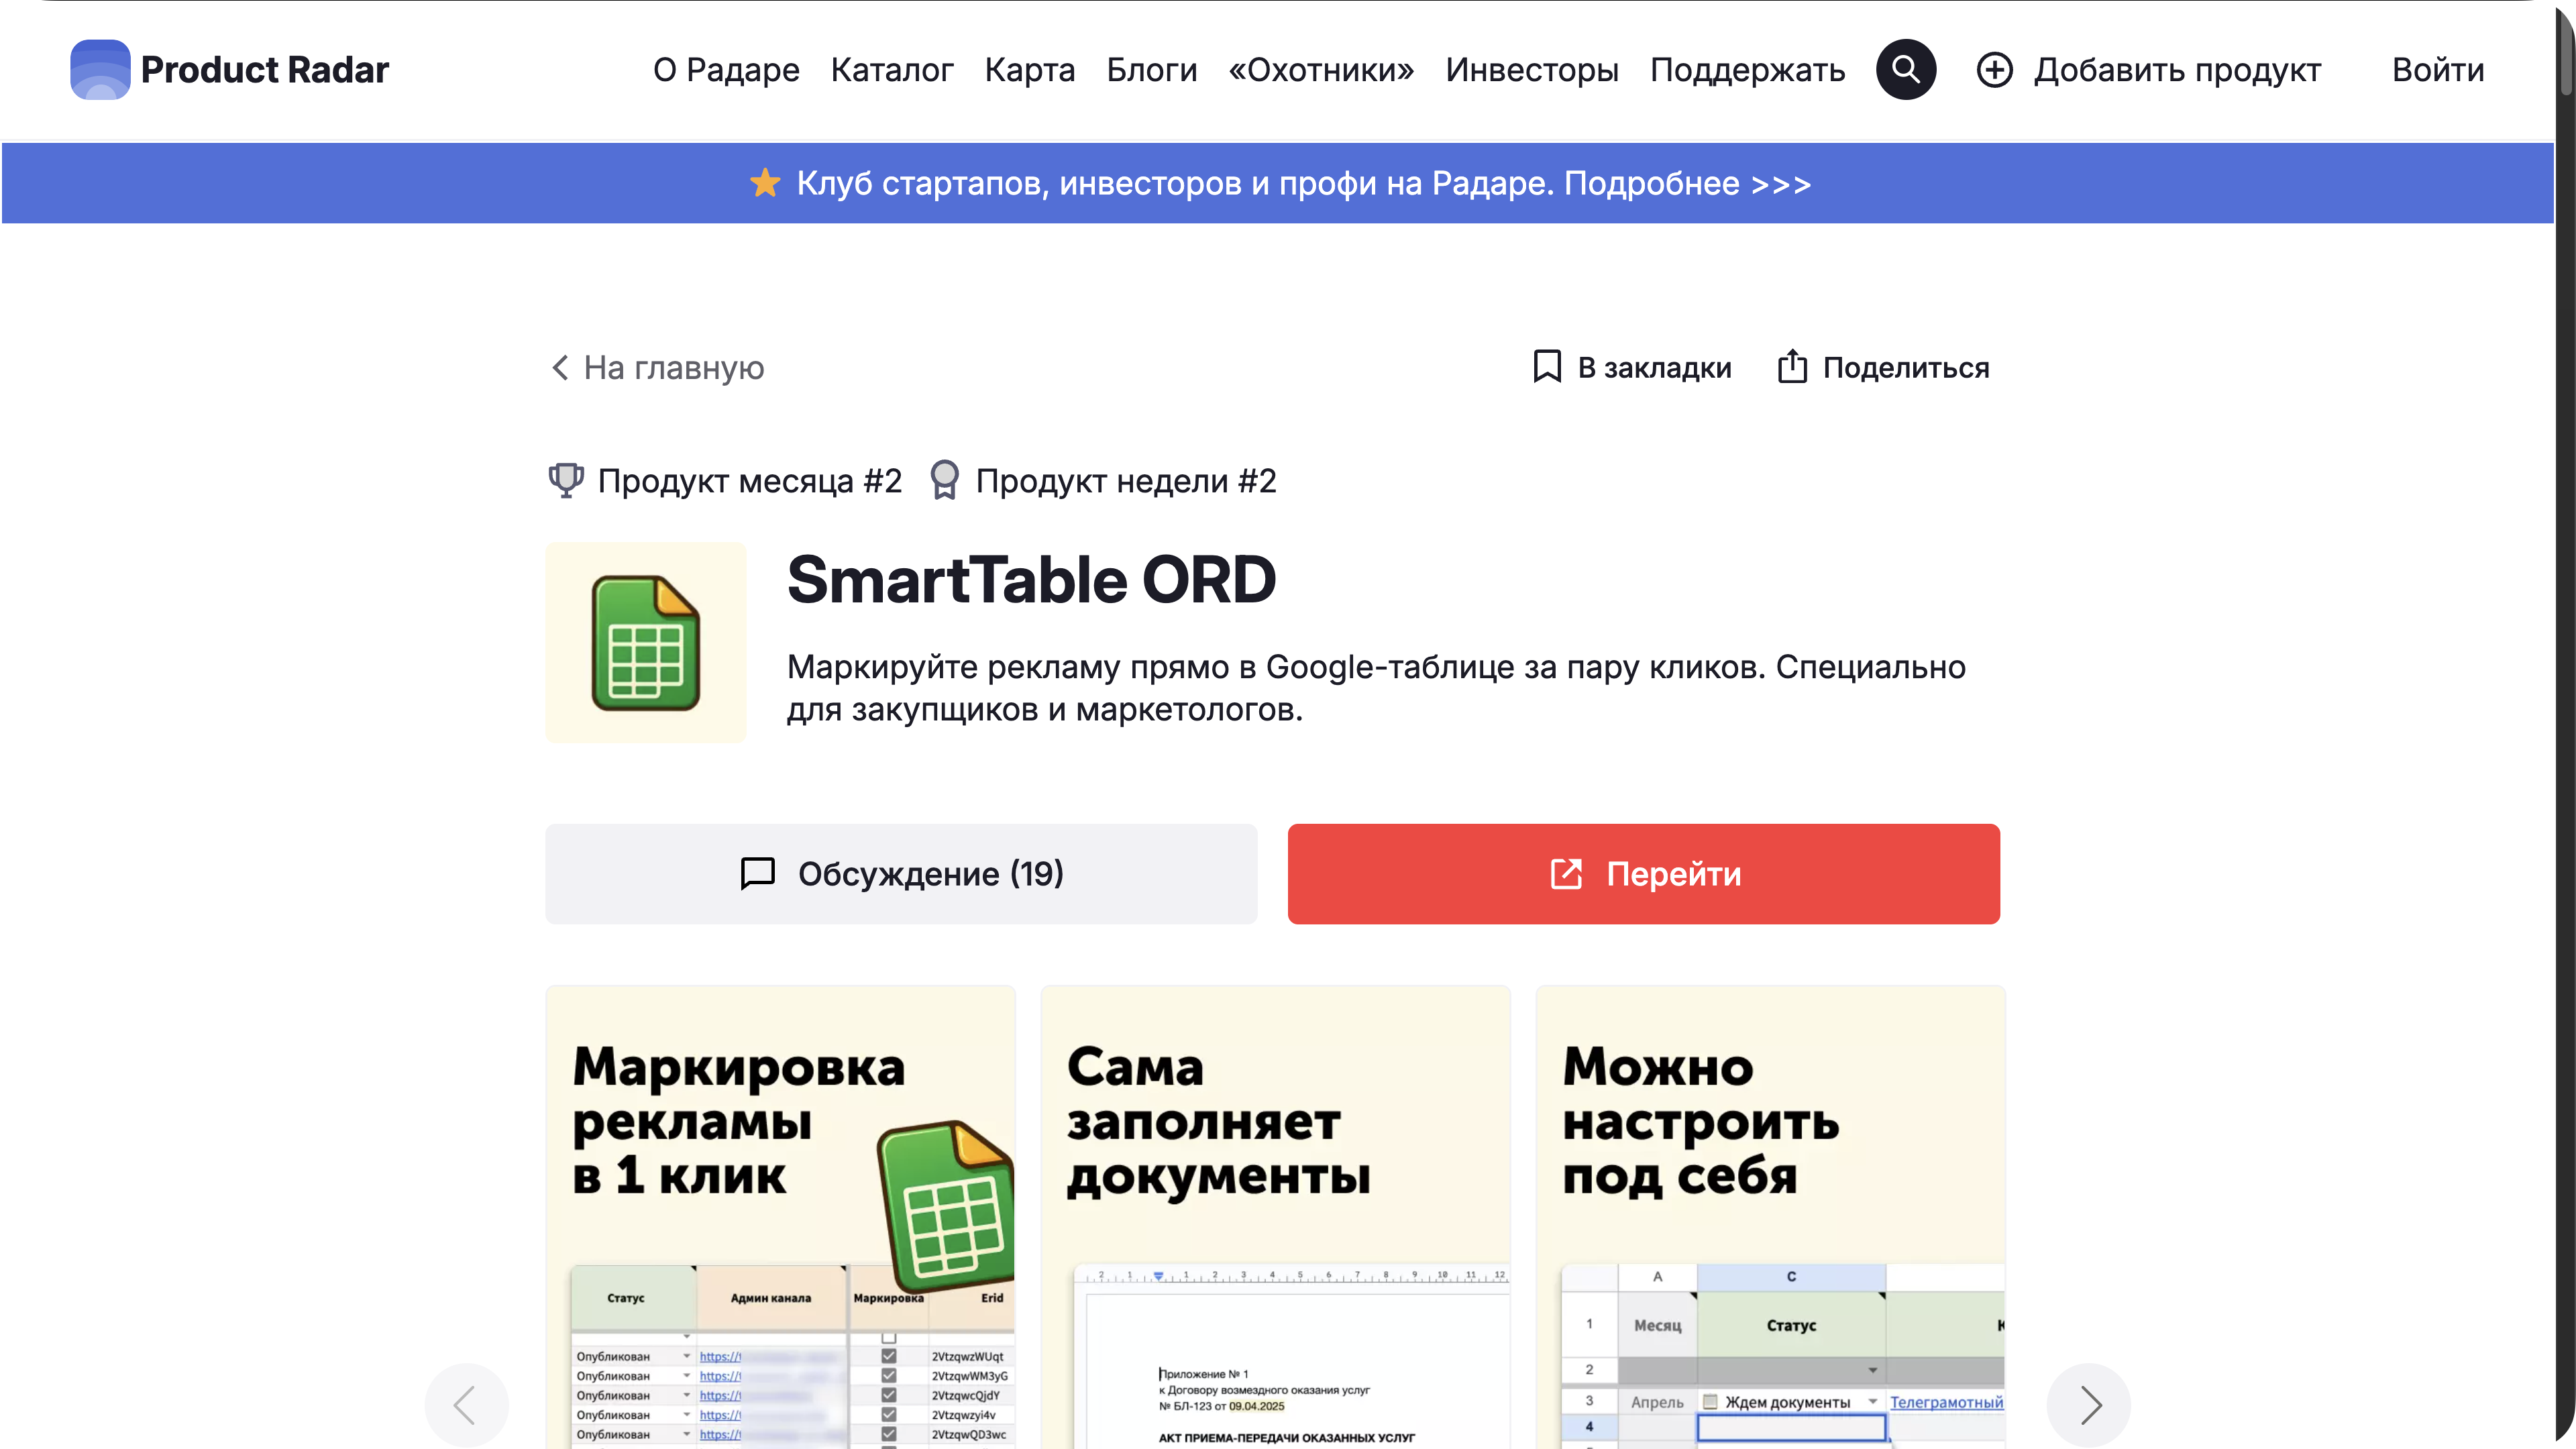Click the 'Войти' login link
The height and width of the screenshot is (1449, 2576).
[x=2438, y=70]
